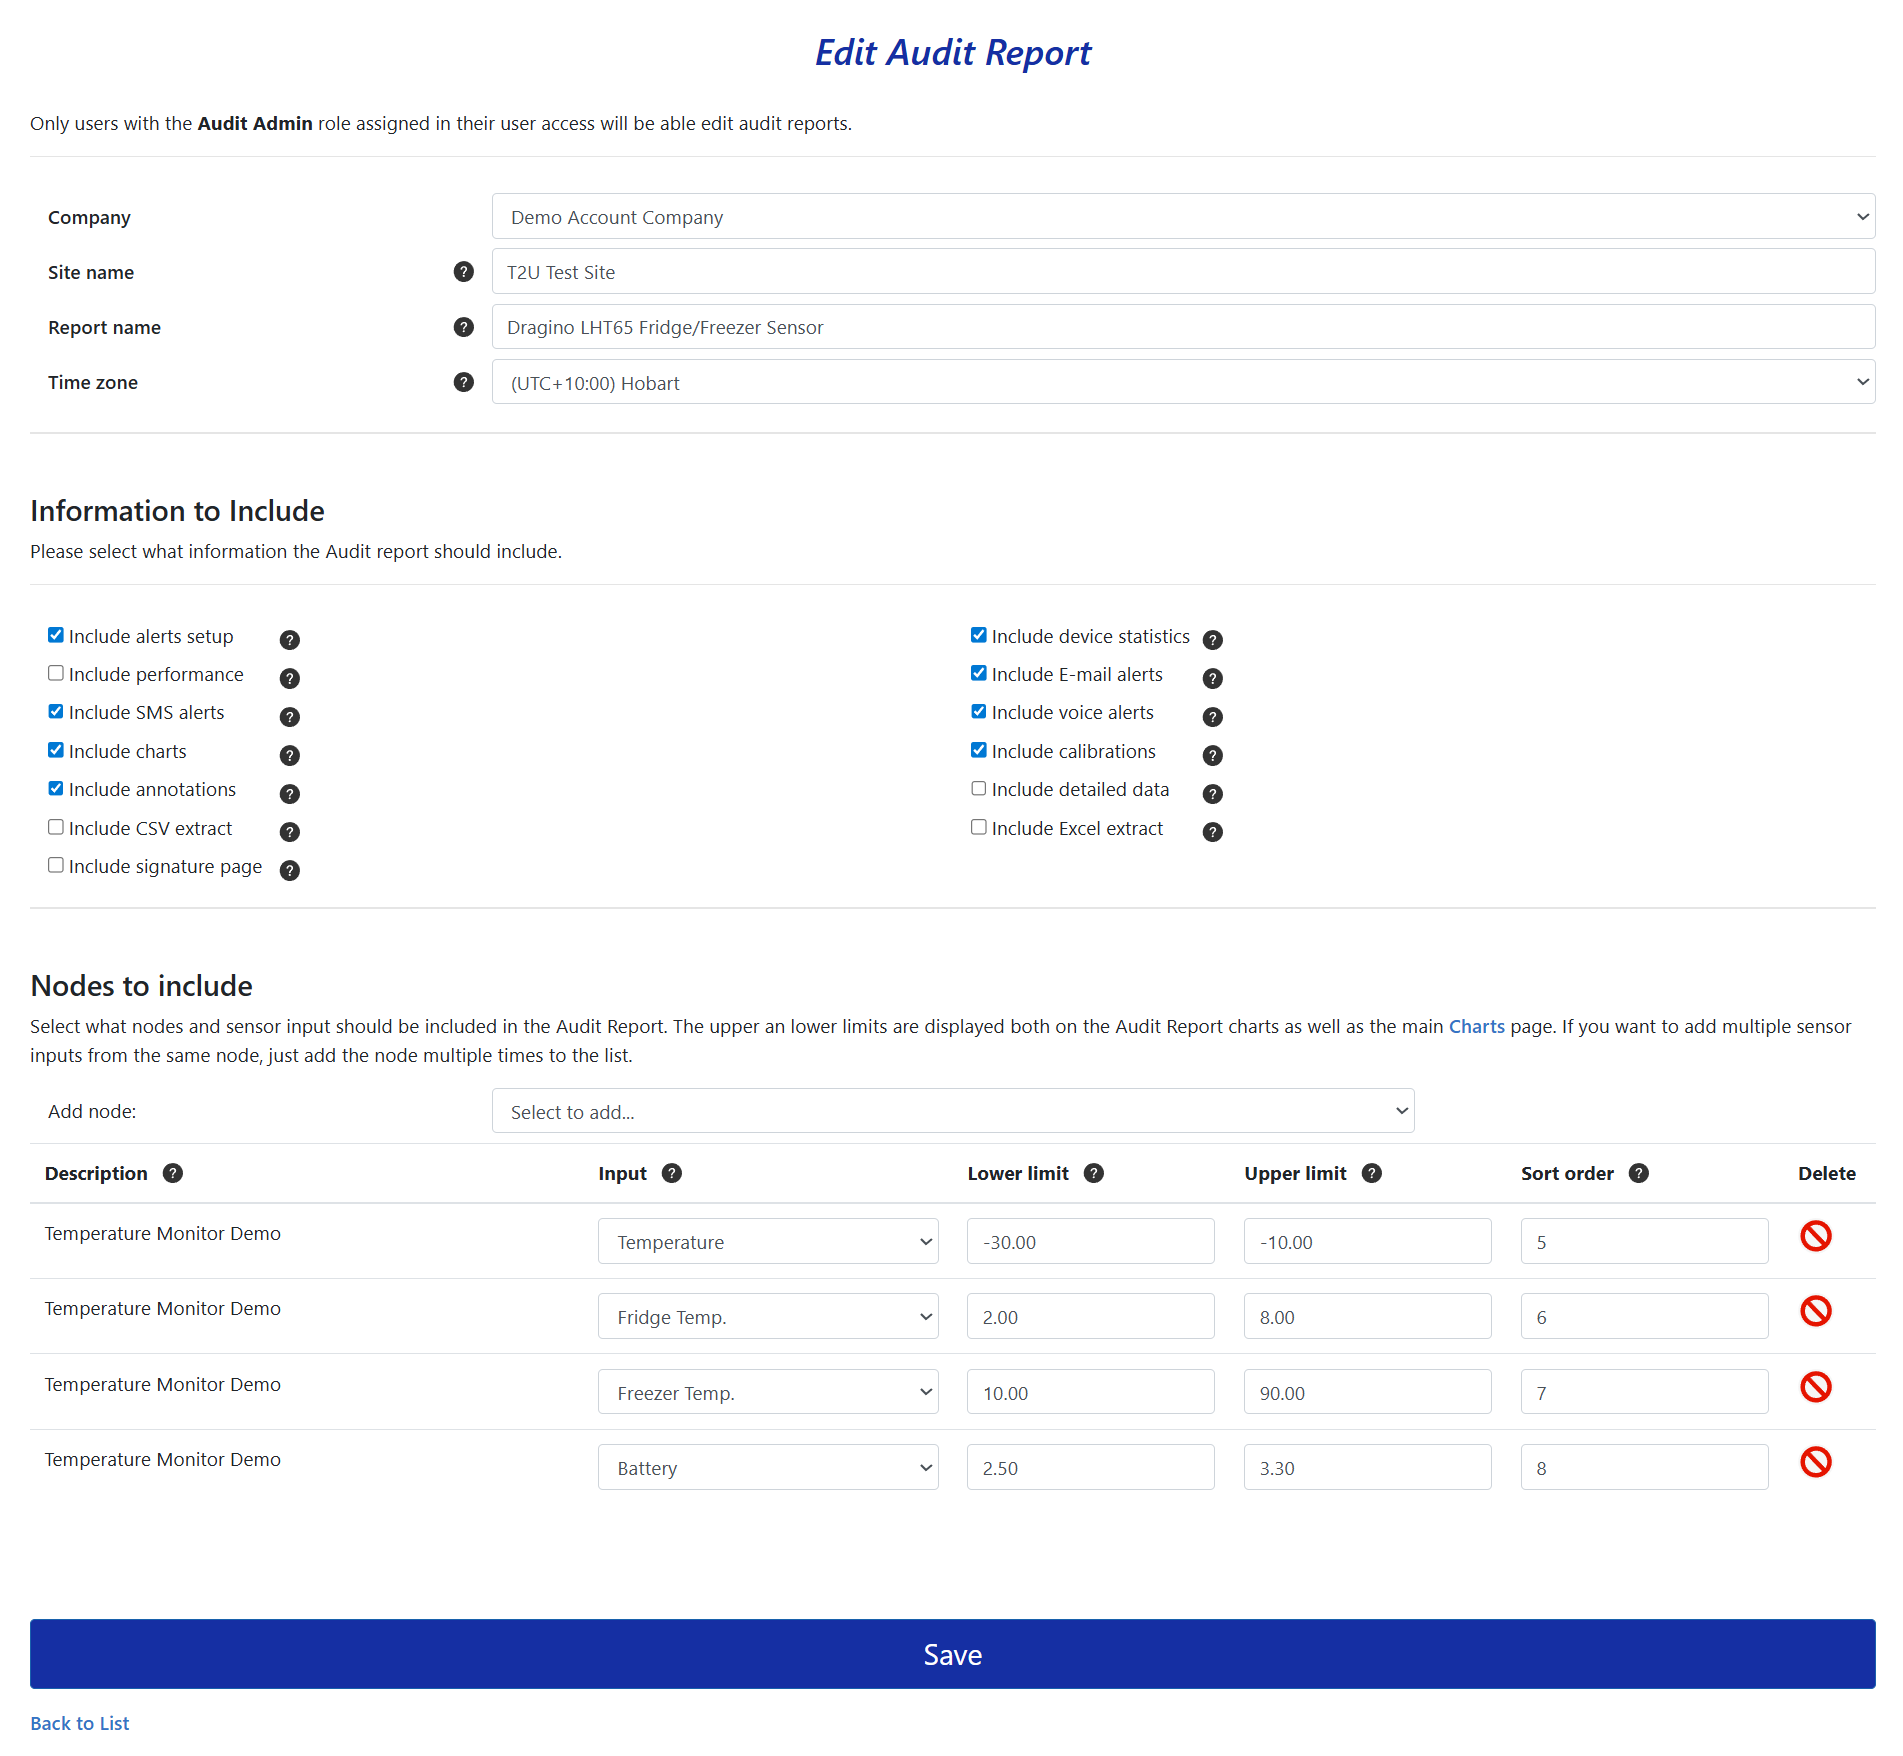Open the Add node select dropdown
The height and width of the screenshot is (1756, 1903).
pyautogui.click(x=953, y=1111)
